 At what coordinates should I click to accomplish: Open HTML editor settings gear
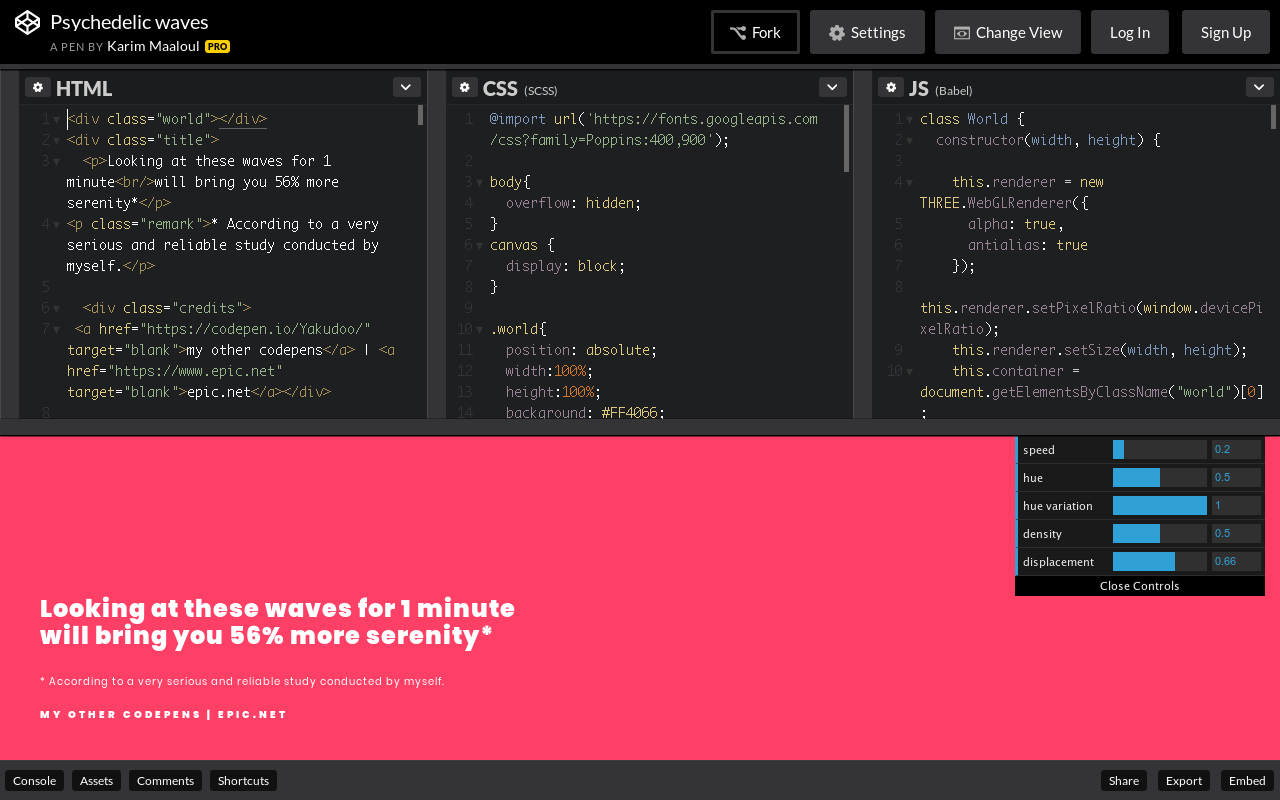(x=38, y=87)
